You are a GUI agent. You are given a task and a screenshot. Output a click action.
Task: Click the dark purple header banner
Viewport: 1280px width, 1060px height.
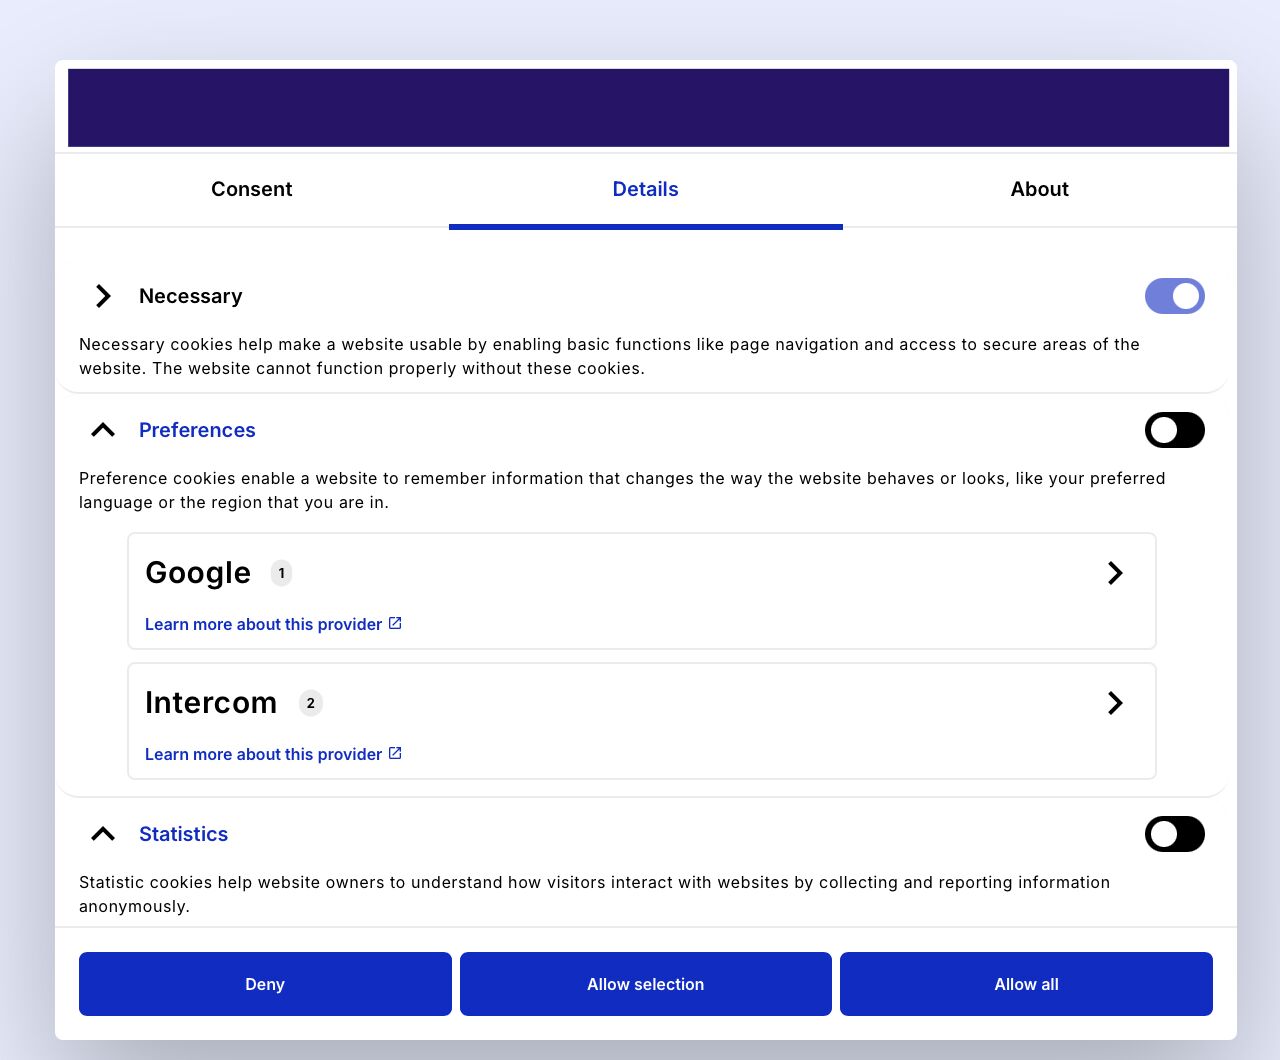point(648,108)
